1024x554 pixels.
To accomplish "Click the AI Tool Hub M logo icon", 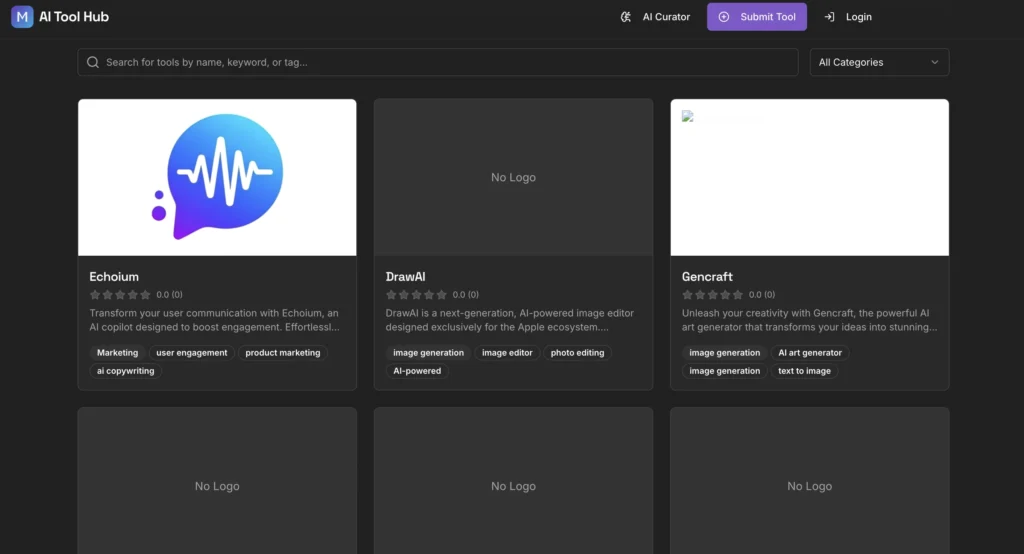I will point(22,17).
